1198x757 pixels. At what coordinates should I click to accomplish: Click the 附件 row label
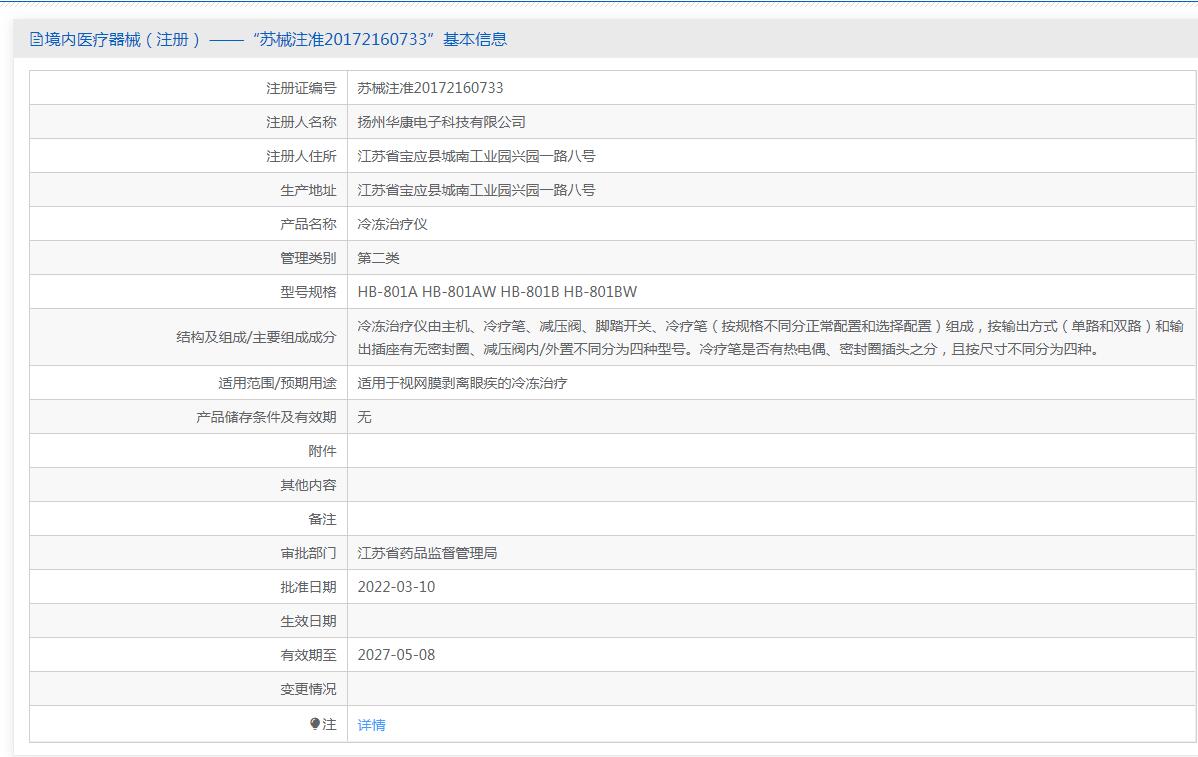coord(322,451)
